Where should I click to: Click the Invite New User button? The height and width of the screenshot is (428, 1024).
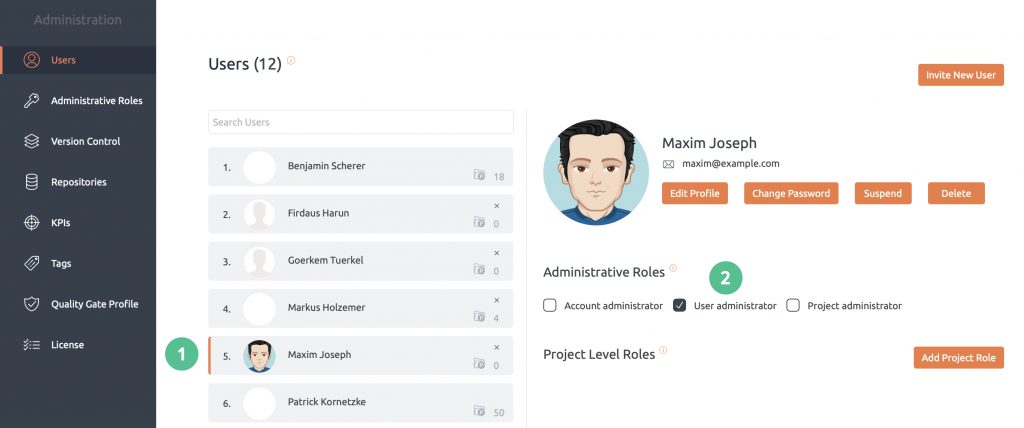[961, 75]
